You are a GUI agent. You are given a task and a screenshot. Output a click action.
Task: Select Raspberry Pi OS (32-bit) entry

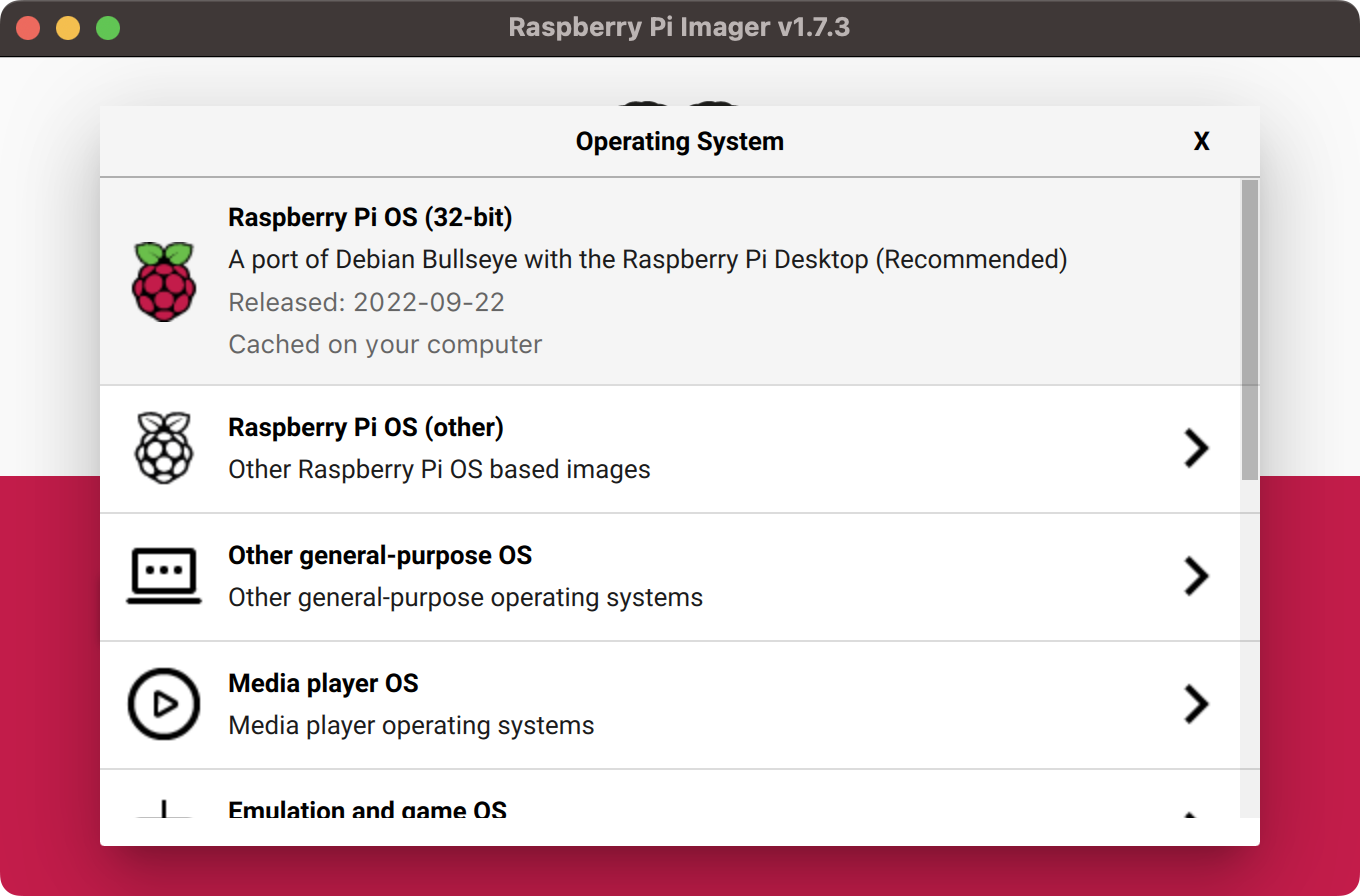click(670, 281)
